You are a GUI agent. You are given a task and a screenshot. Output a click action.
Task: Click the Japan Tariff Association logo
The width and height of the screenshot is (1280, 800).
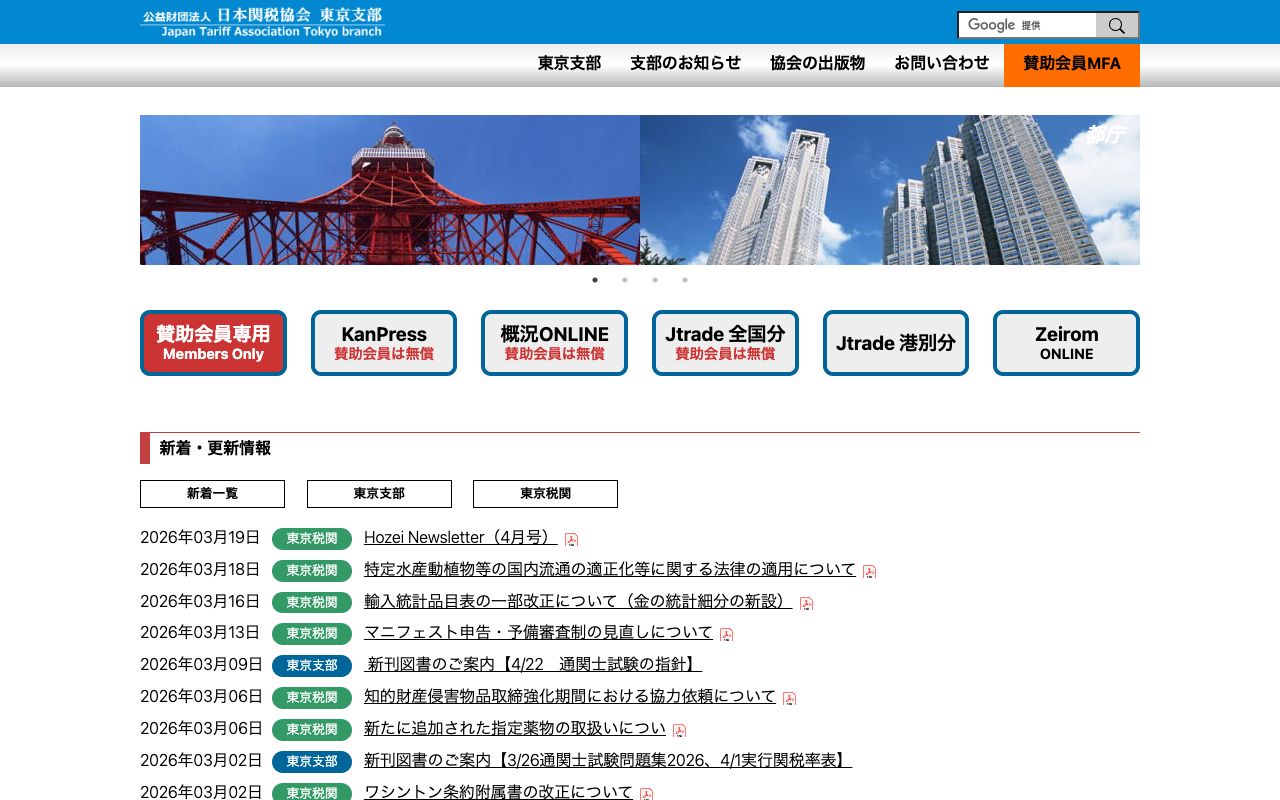coord(262,21)
